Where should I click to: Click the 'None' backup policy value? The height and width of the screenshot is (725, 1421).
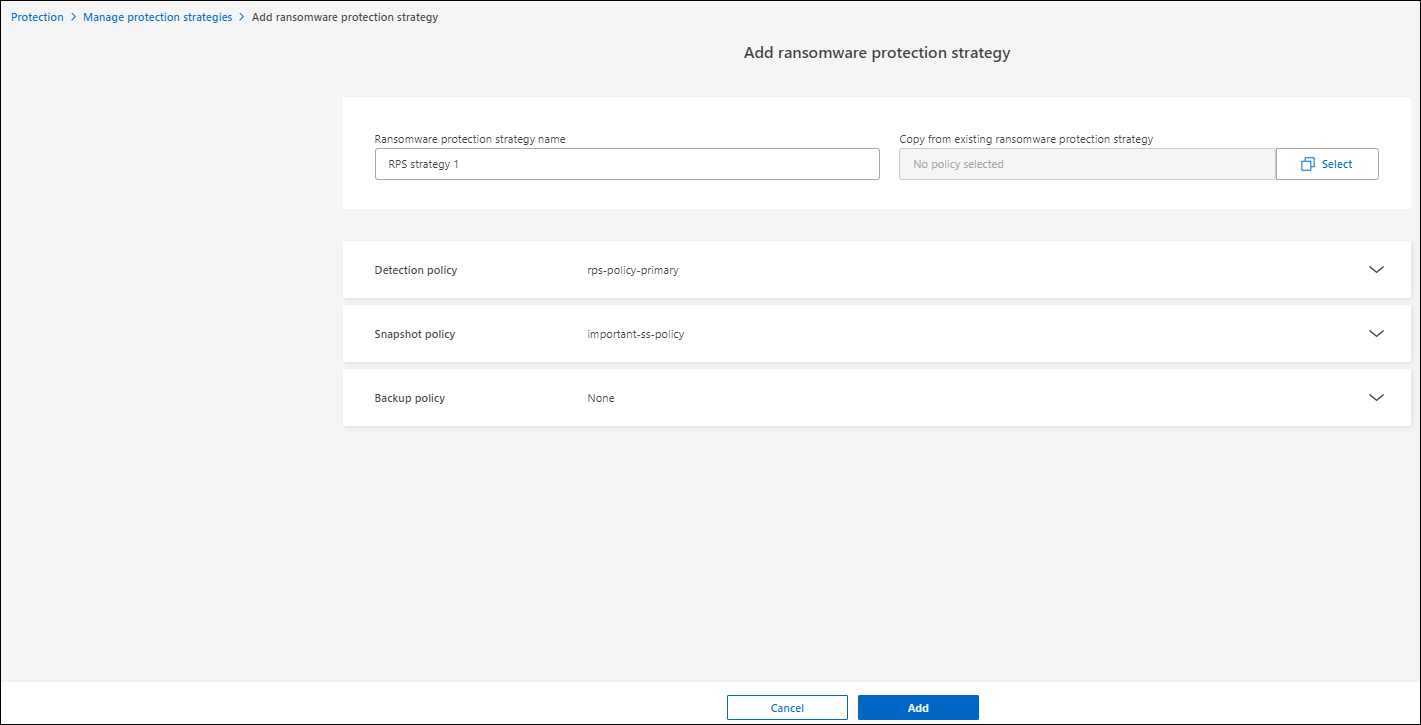601,398
